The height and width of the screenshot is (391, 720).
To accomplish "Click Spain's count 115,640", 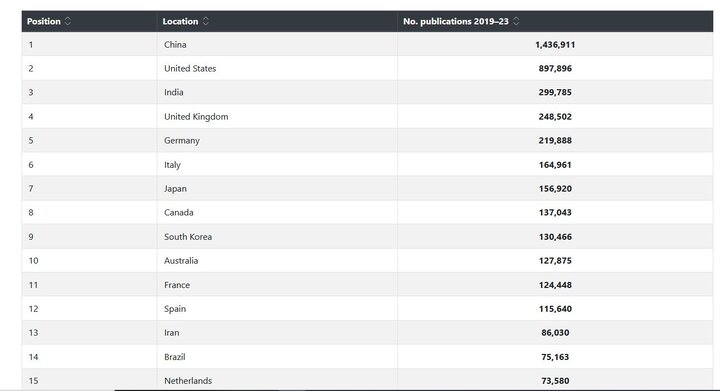I will [555, 309].
